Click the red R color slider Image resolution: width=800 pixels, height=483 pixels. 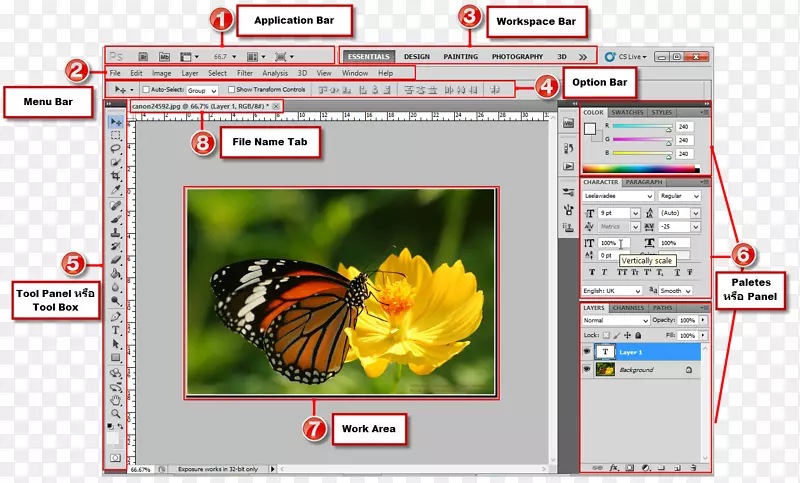pos(641,127)
